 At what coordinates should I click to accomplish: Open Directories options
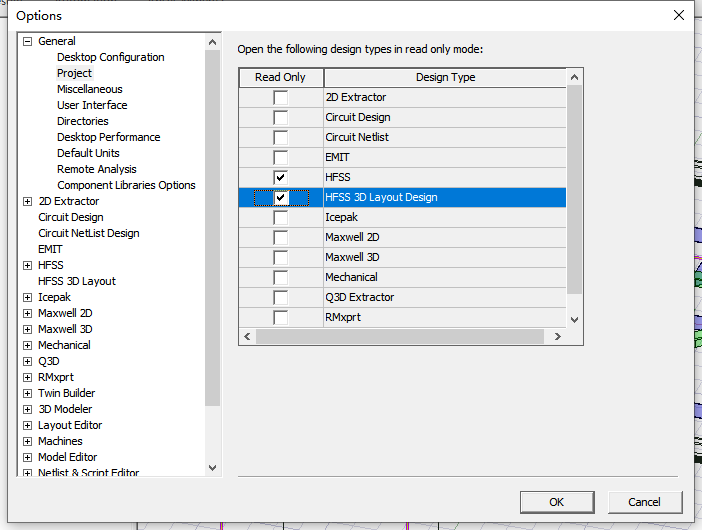(83, 121)
